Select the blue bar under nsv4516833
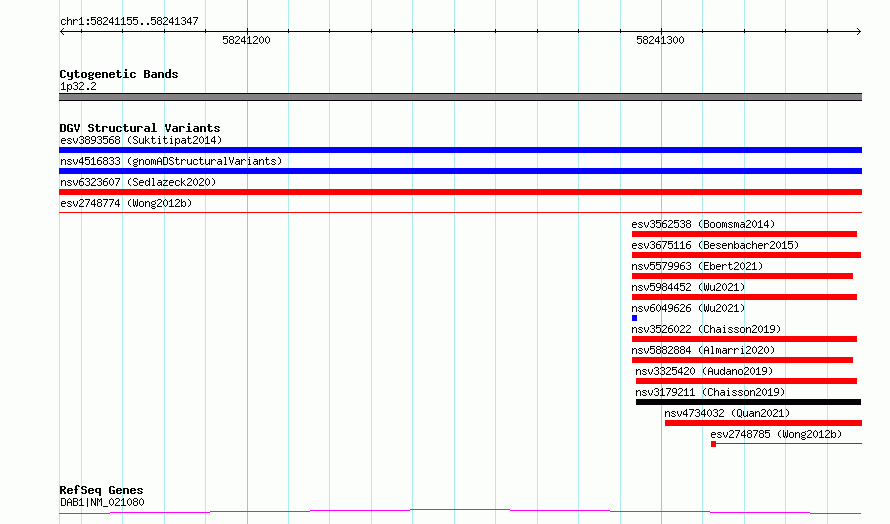890x524 pixels. pyautogui.click(x=460, y=171)
